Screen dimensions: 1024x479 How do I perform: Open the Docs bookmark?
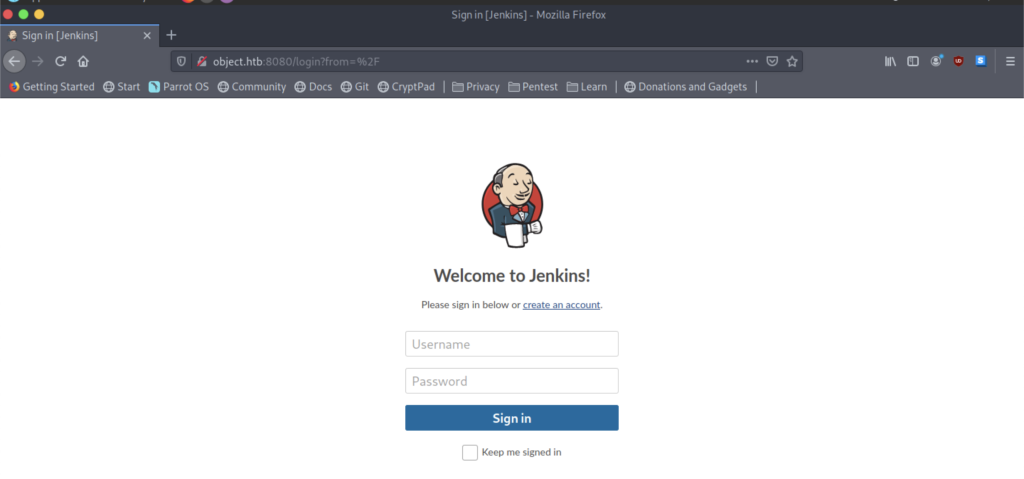click(x=313, y=87)
